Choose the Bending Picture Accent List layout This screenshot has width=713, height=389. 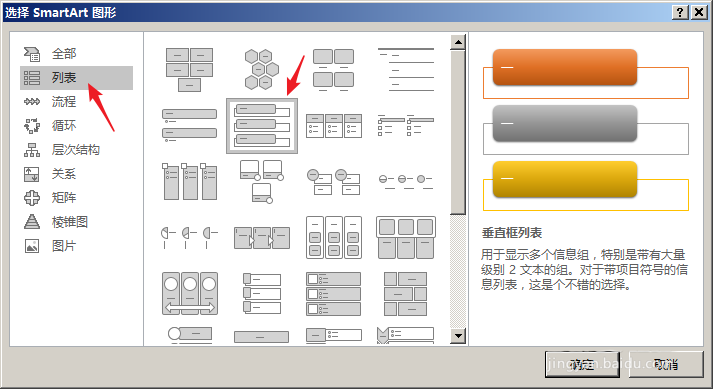point(261,182)
